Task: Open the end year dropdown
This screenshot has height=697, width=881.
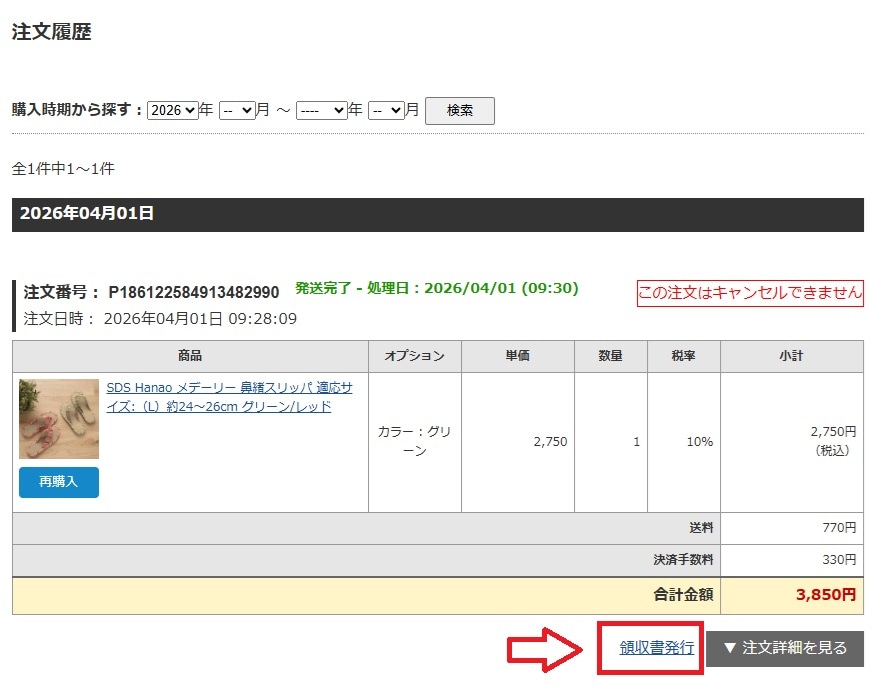Action: [x=321, y=110]
